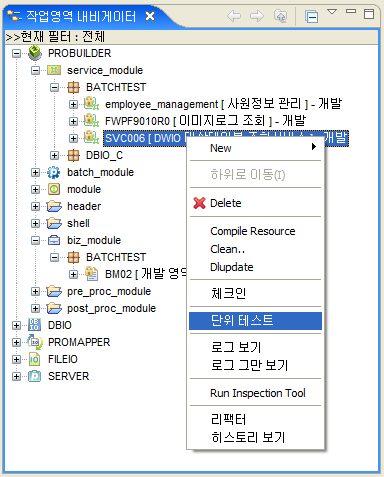The image size is (384, 477).
Task: Click the header folder icon
Action: [x=54, y=206]
